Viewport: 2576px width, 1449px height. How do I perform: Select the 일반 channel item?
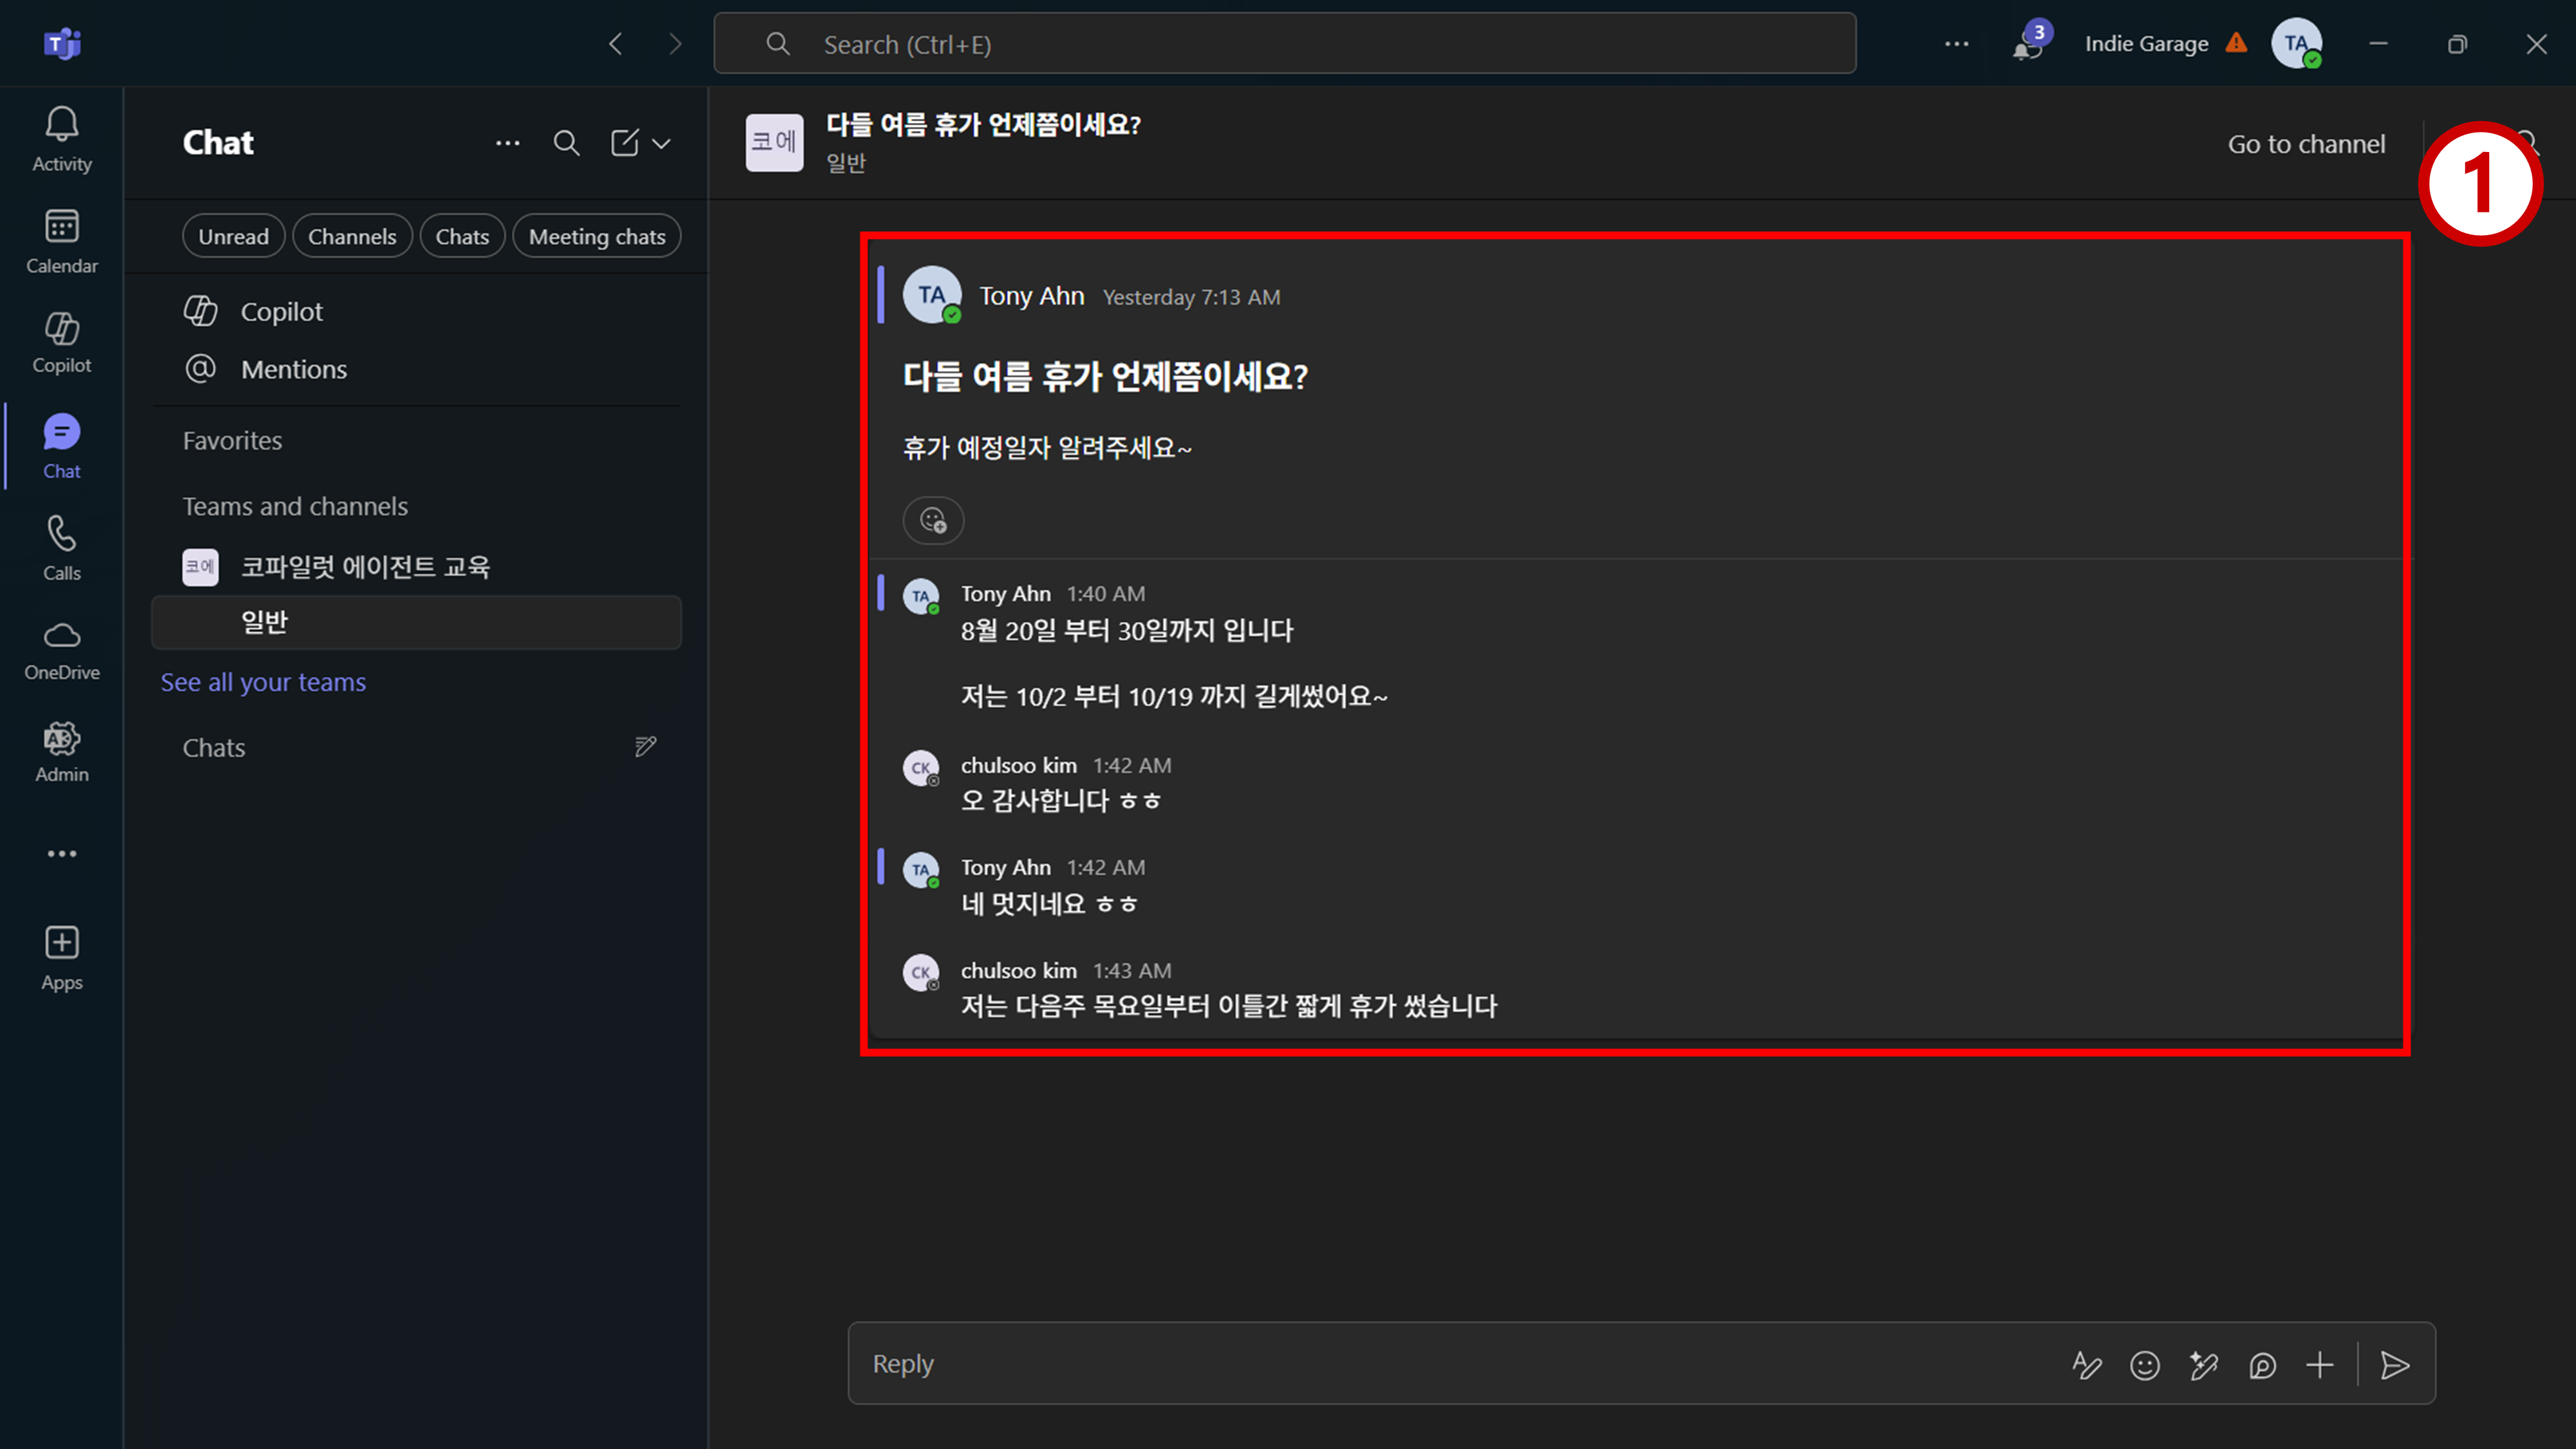coord(416,622)
